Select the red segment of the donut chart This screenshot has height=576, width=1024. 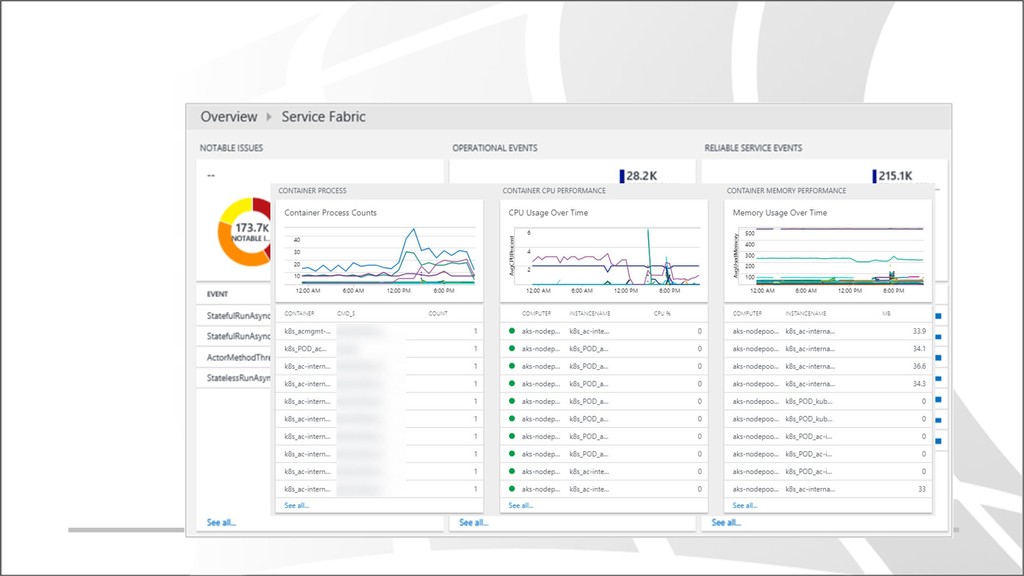(x=263, y=208)
